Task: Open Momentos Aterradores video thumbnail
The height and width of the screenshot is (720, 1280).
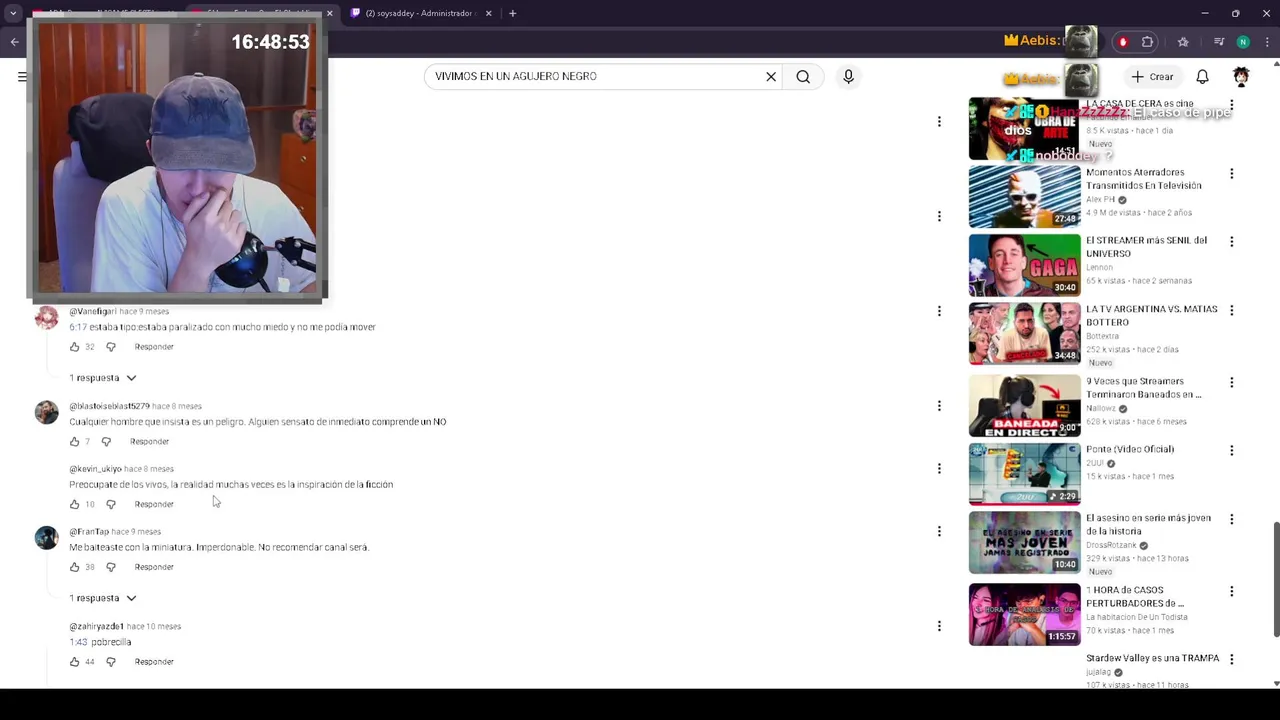Action: (1024, 197)
